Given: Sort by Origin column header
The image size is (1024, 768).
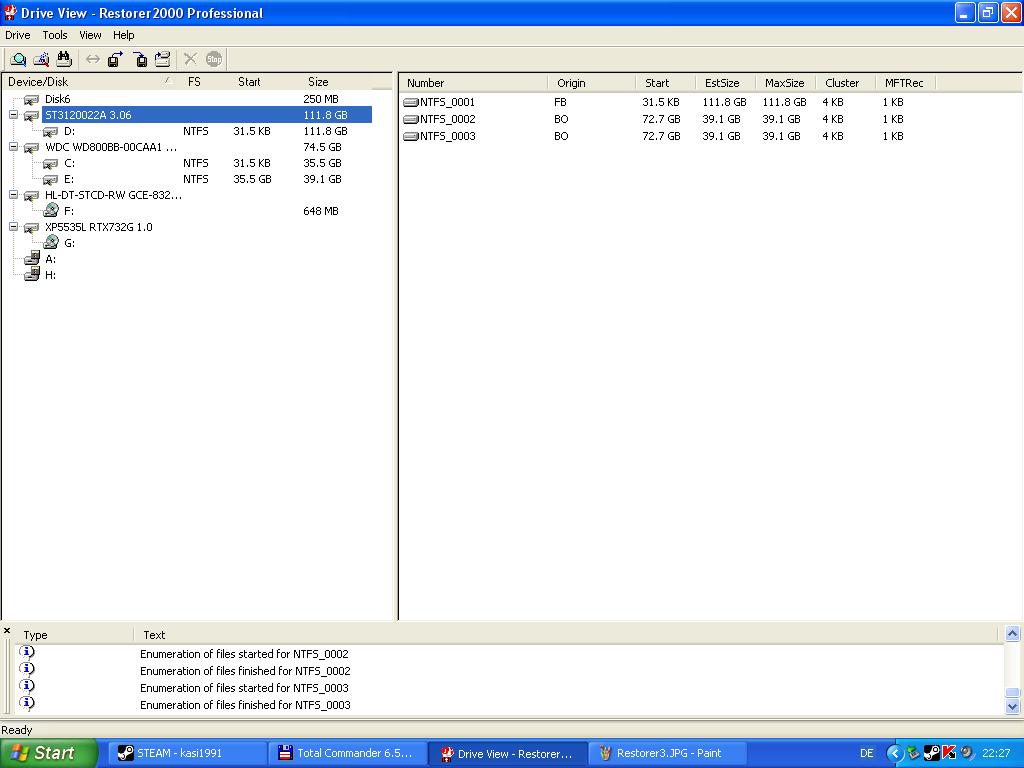Looking at the screenshot, I should [x=591, y=83].
